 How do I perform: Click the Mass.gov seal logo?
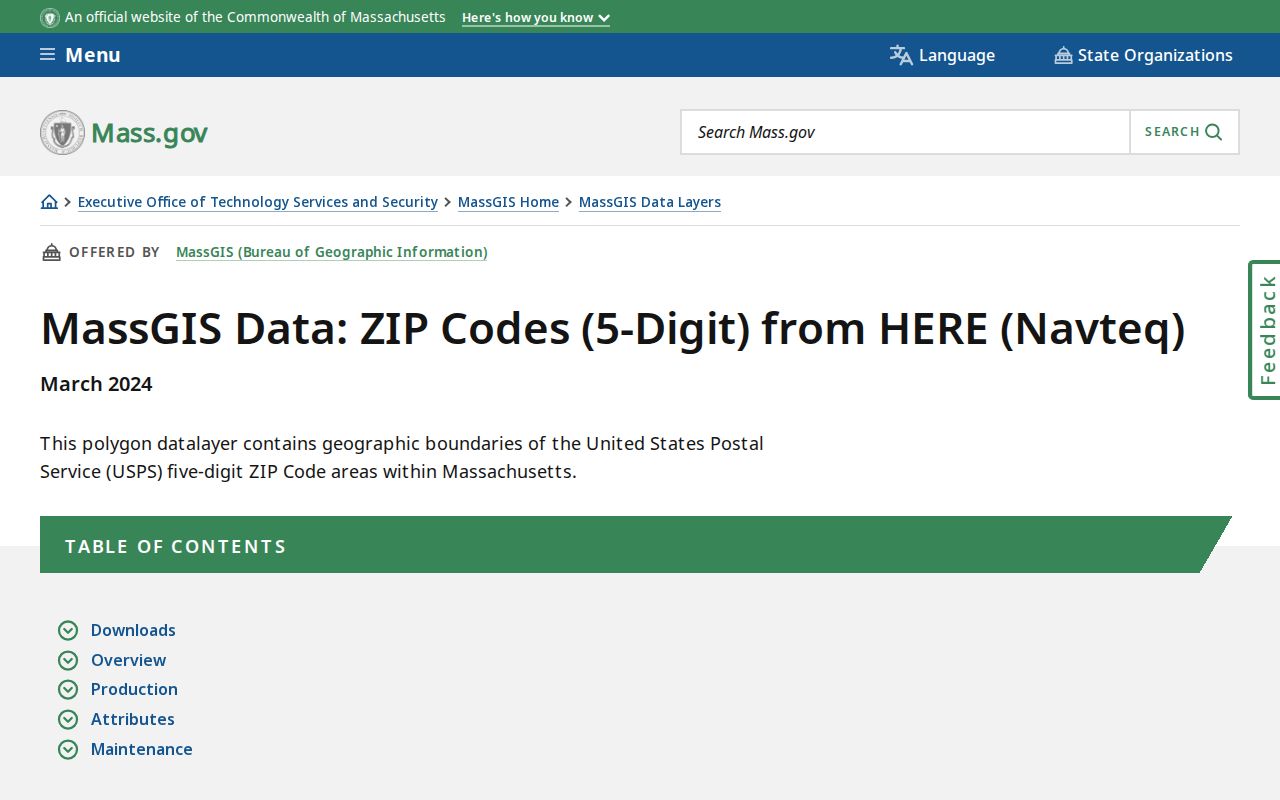62,132
